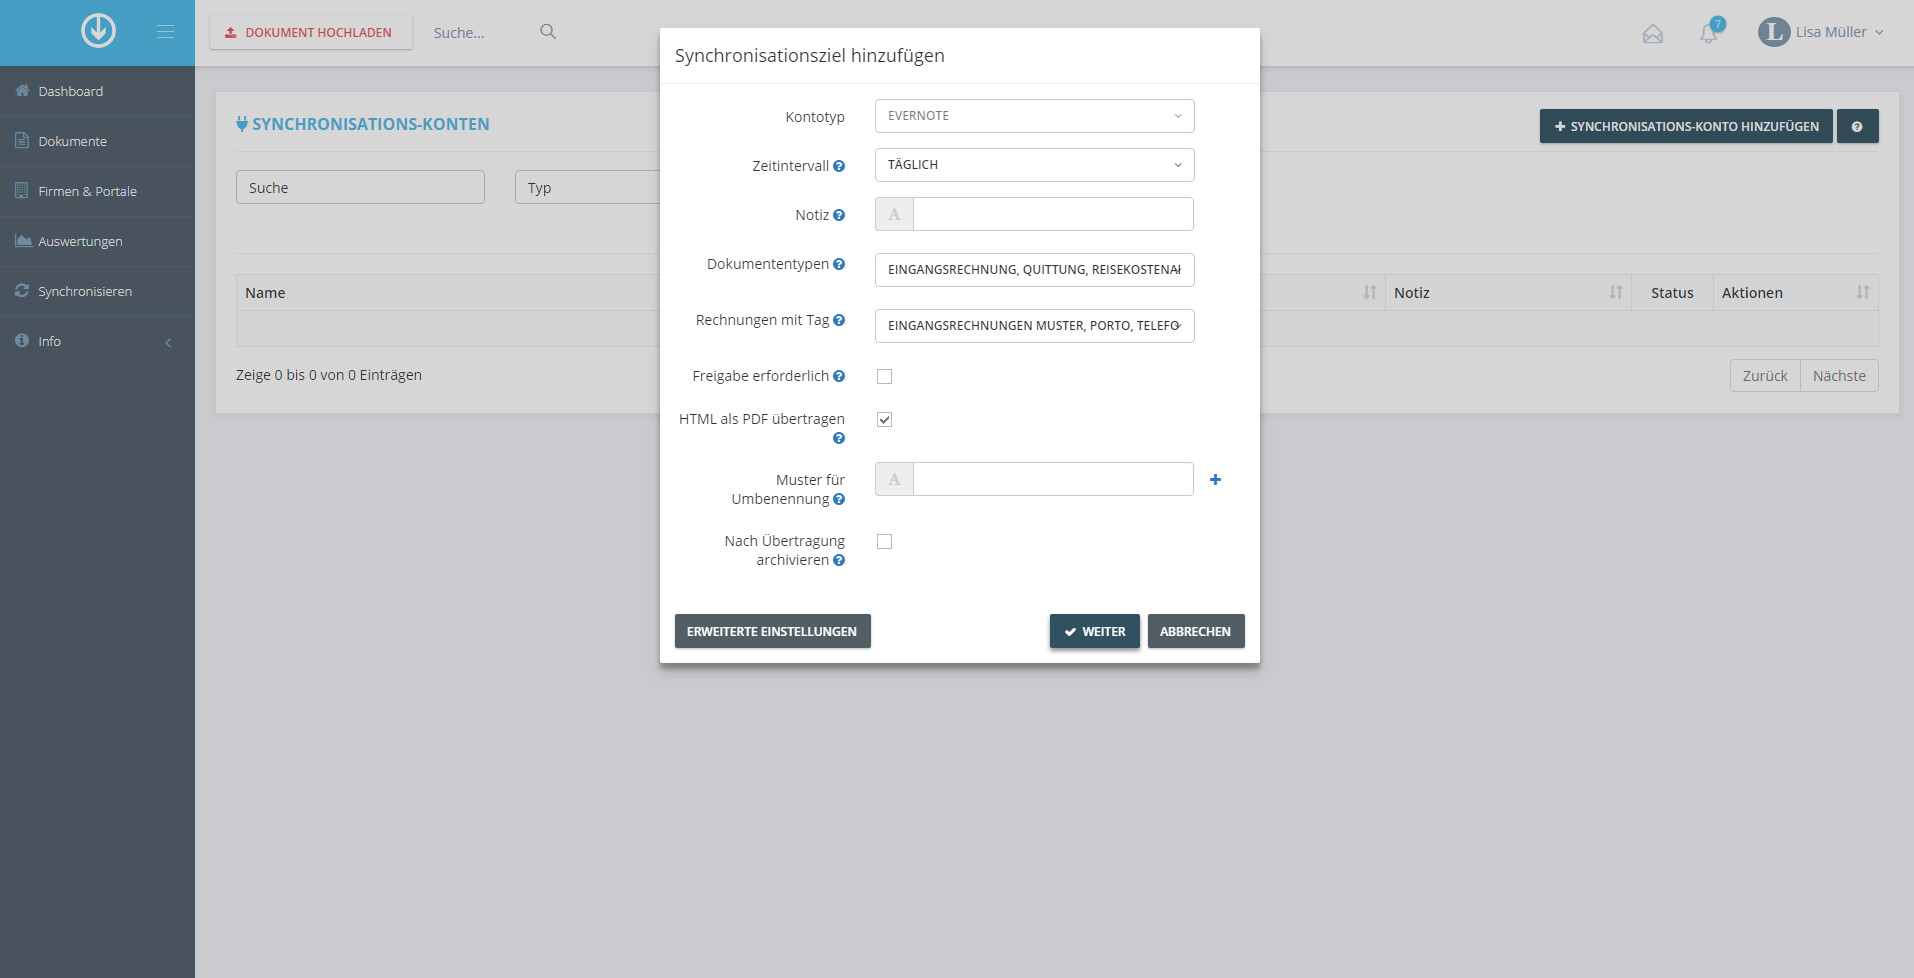Open Erweiterte Einstellungen
This screenshot has height=978, width=1914.
pos(772,631)
